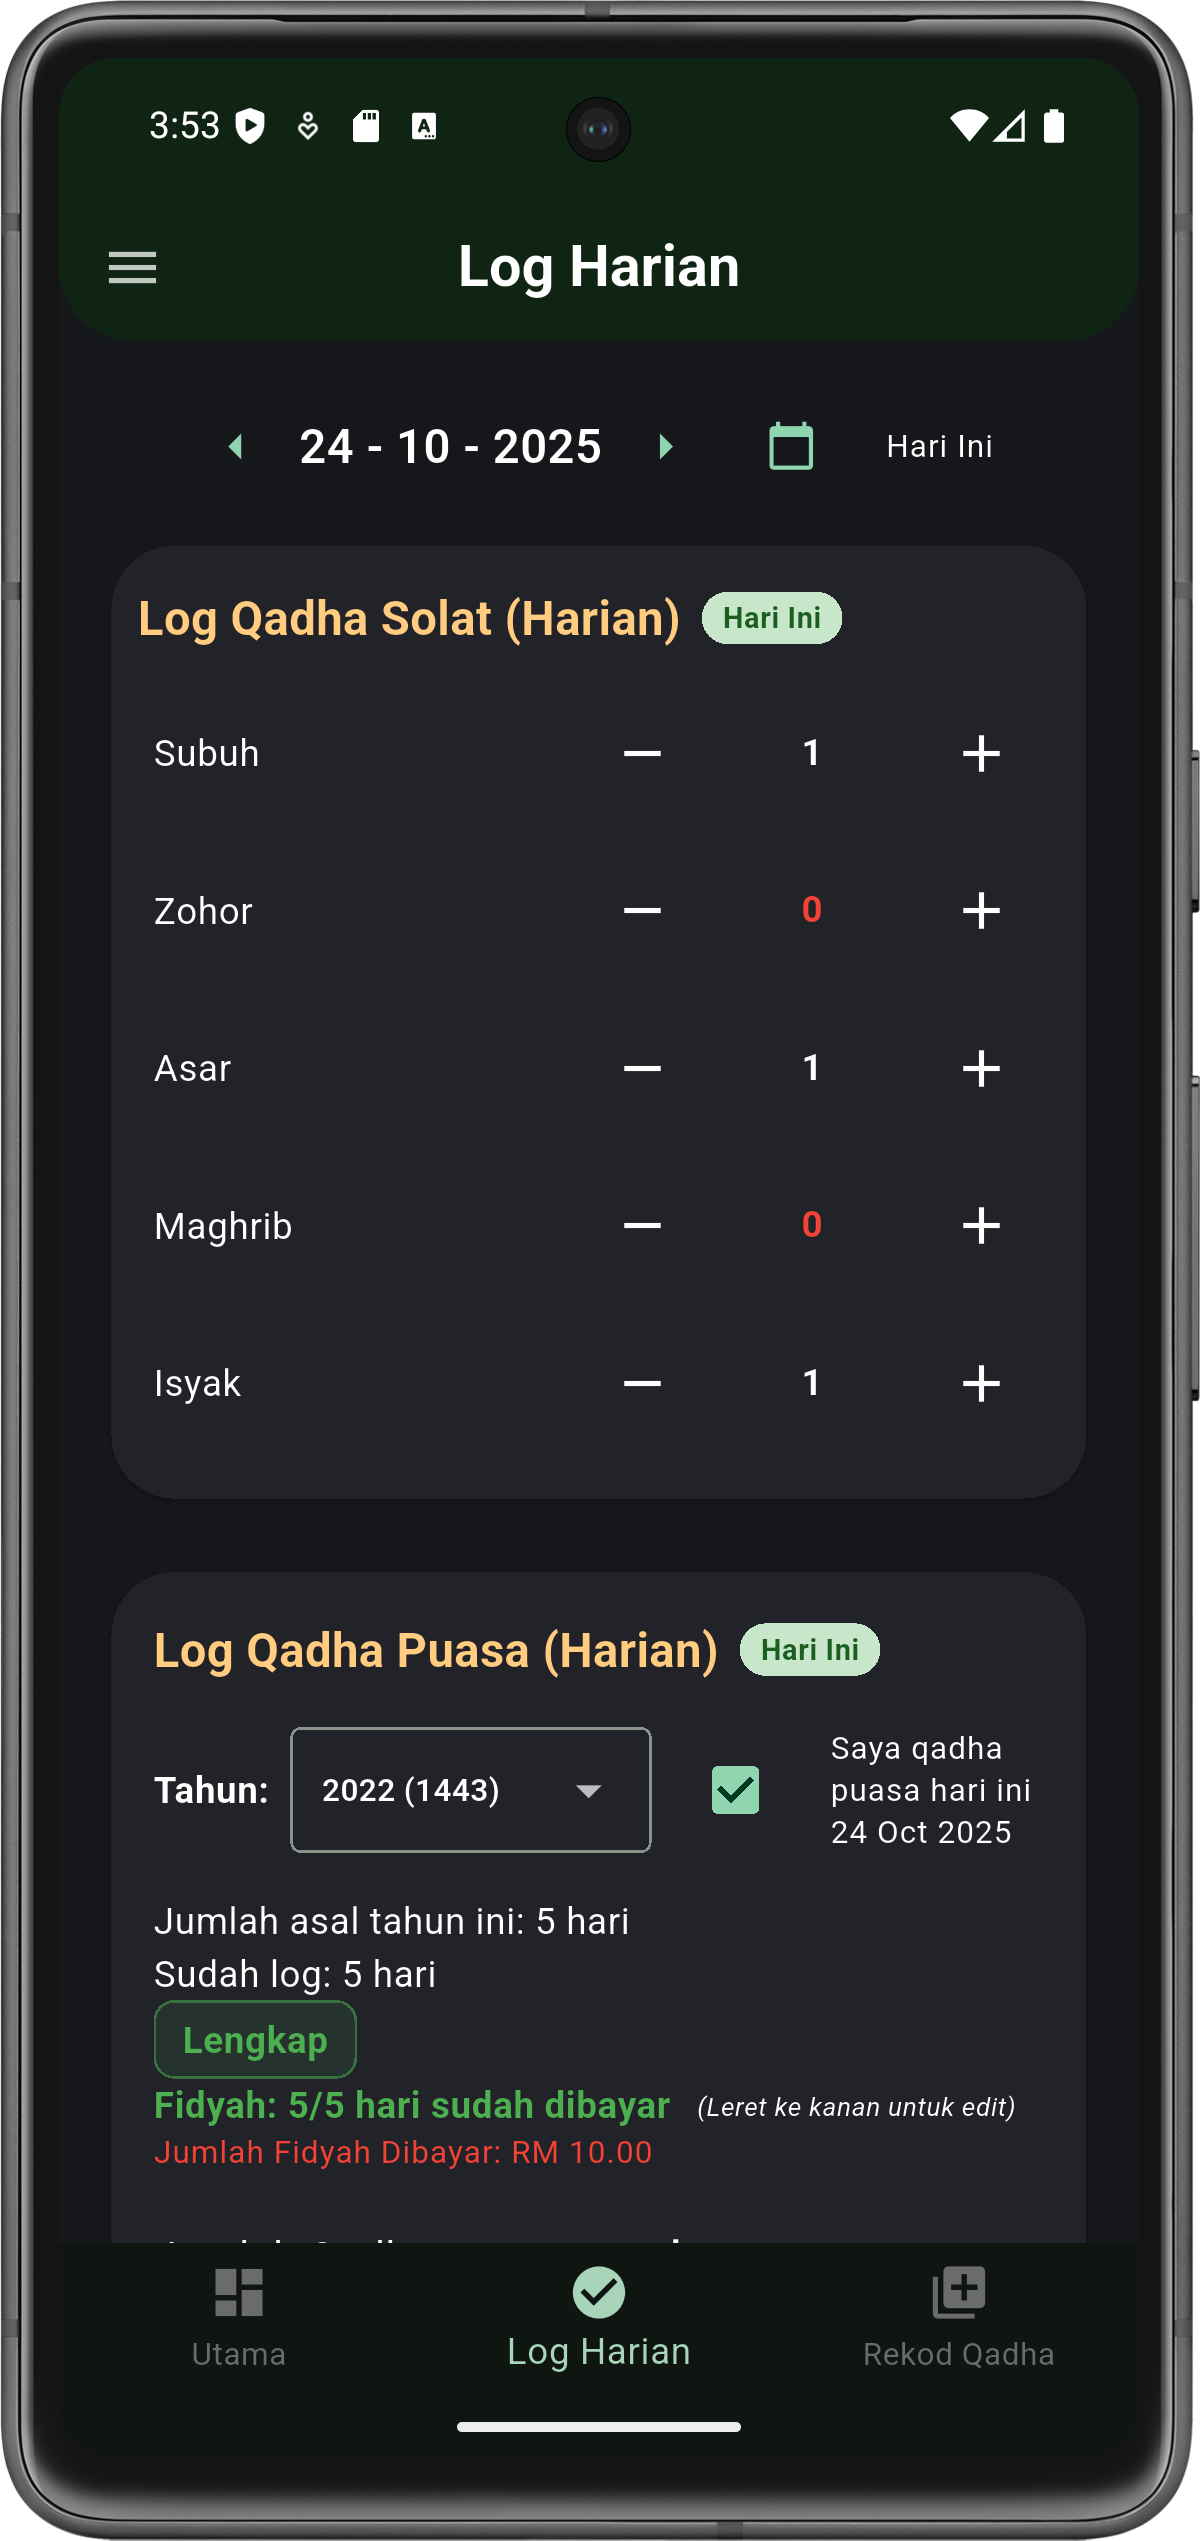Decrease the Subuh qadha count
Screen dimensions: 1200x2541
click(x=642, y=753)
